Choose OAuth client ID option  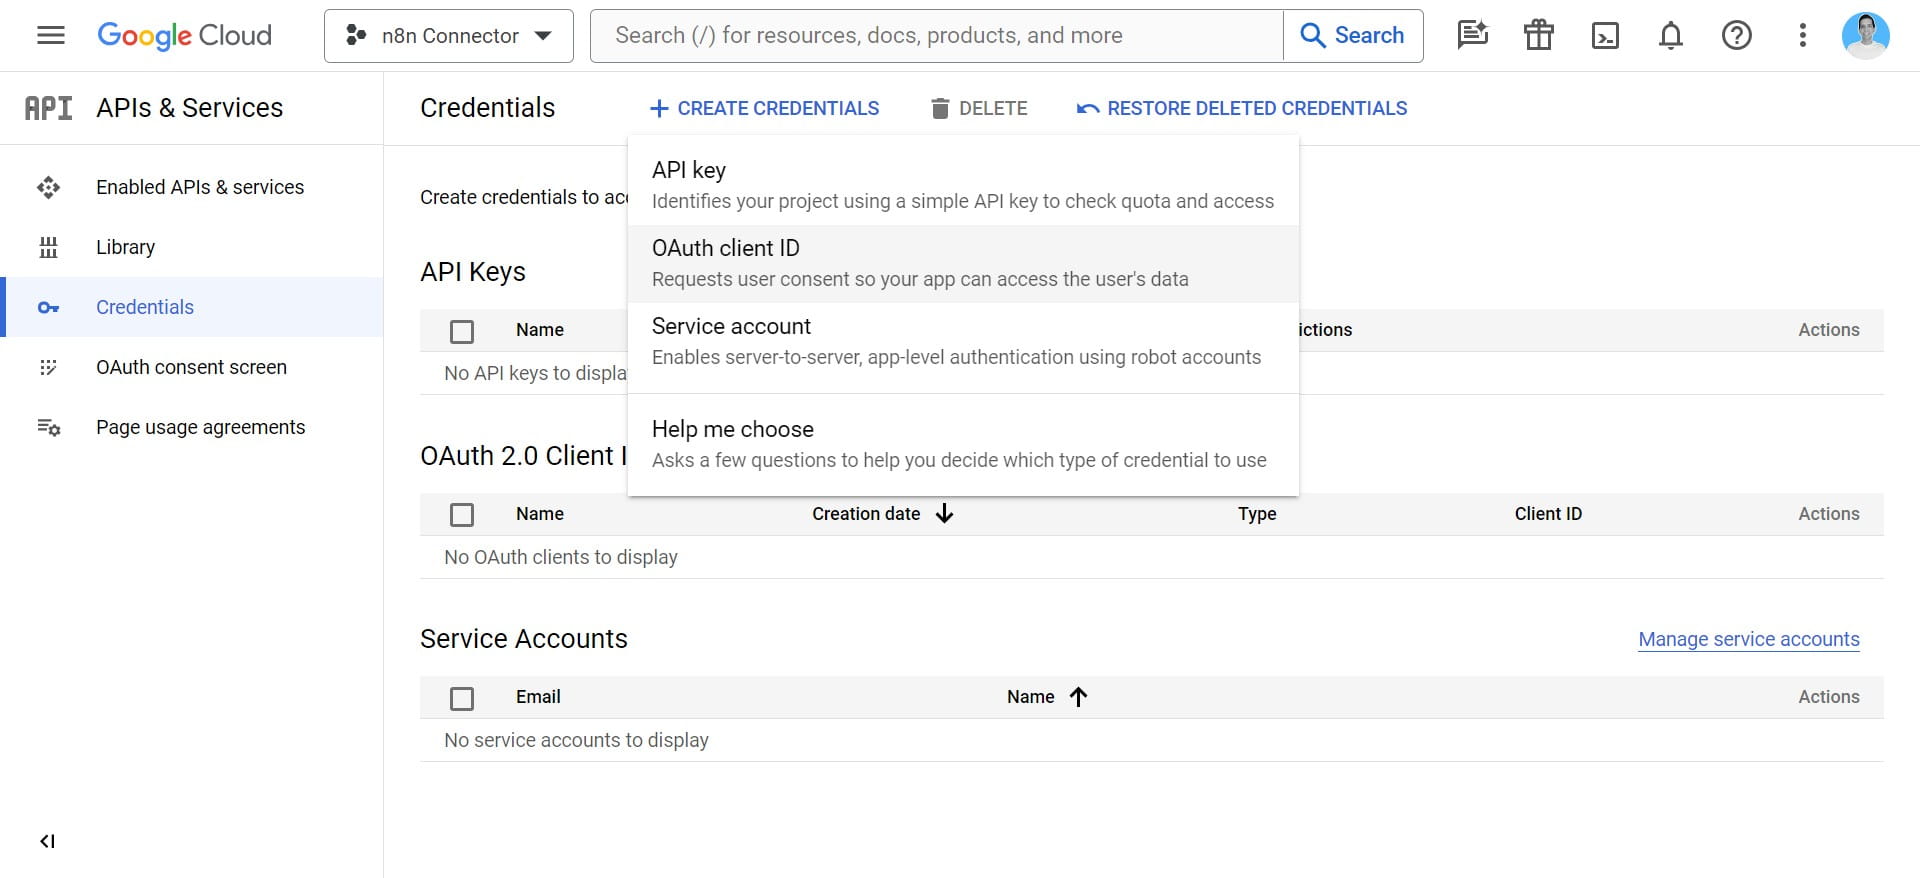click(x=963, y=263)
